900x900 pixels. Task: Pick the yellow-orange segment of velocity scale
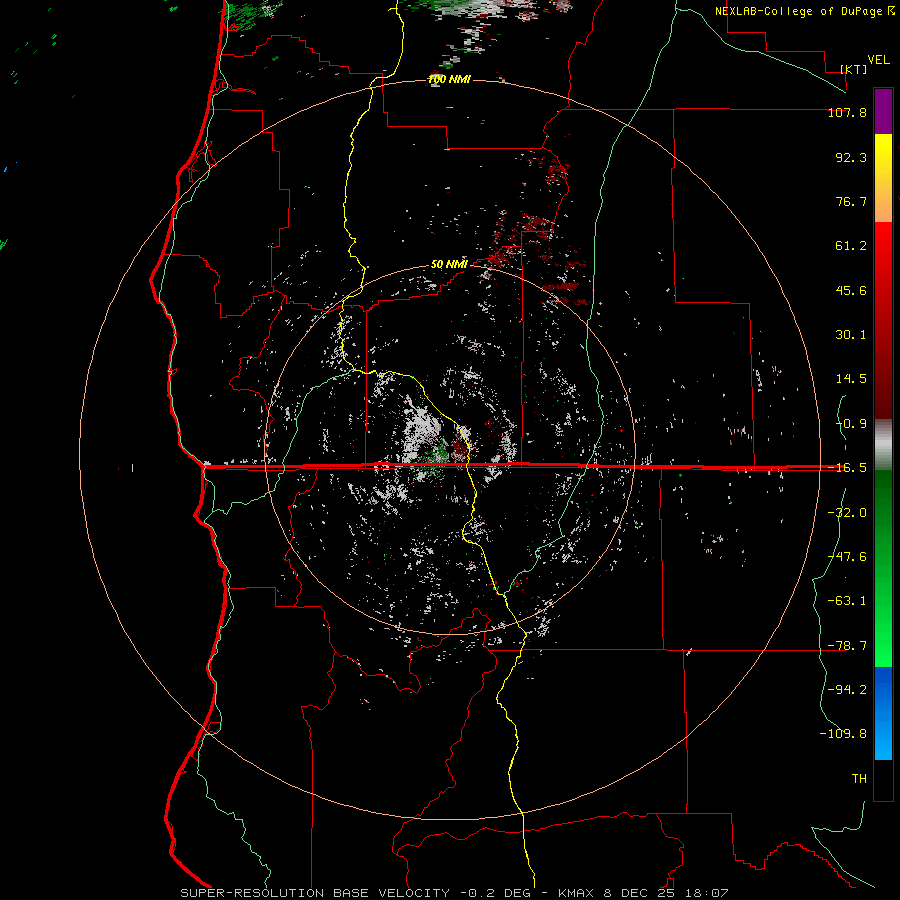(883, 178)
